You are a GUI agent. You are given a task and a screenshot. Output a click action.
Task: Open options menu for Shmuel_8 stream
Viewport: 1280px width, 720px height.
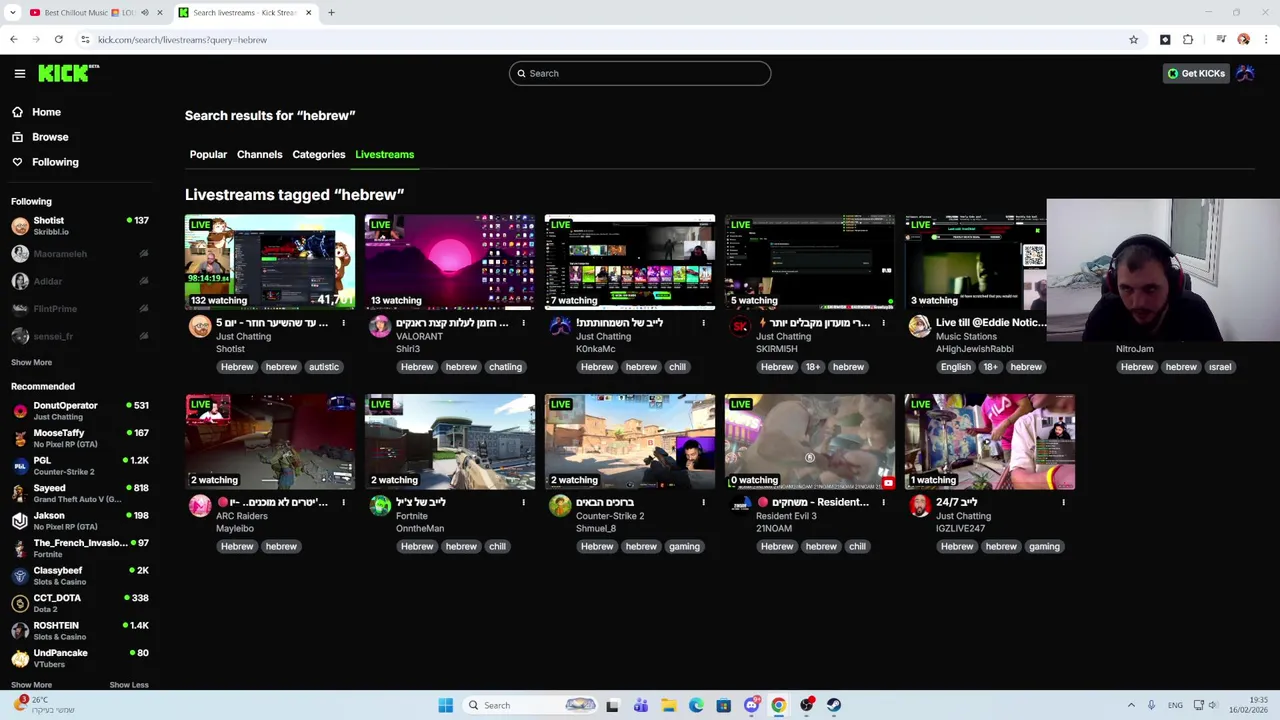[x=703, y=502]
